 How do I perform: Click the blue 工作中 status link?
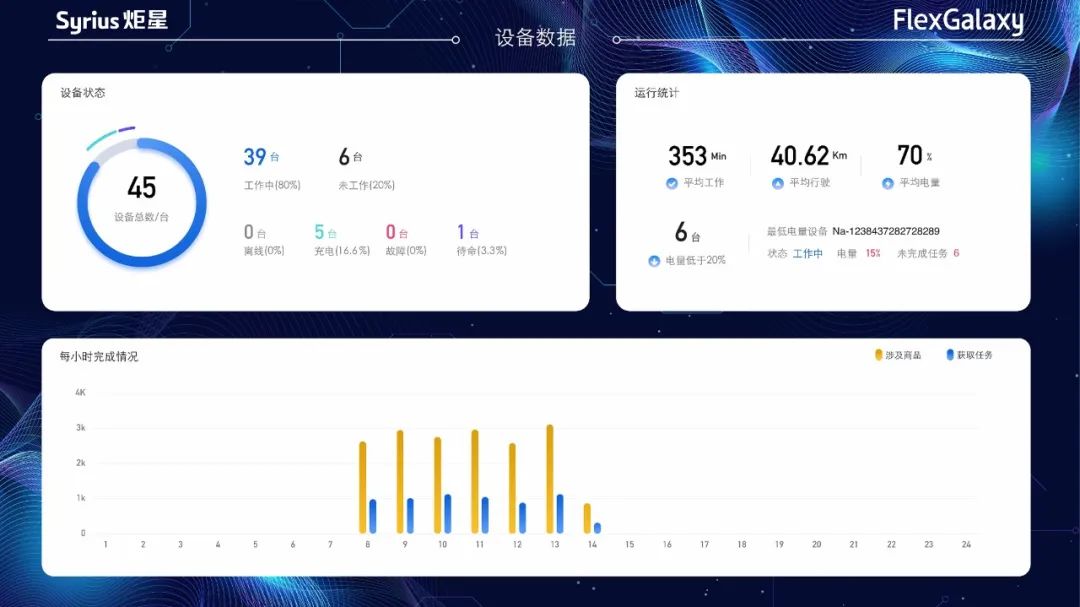click(x=807, y=254)
